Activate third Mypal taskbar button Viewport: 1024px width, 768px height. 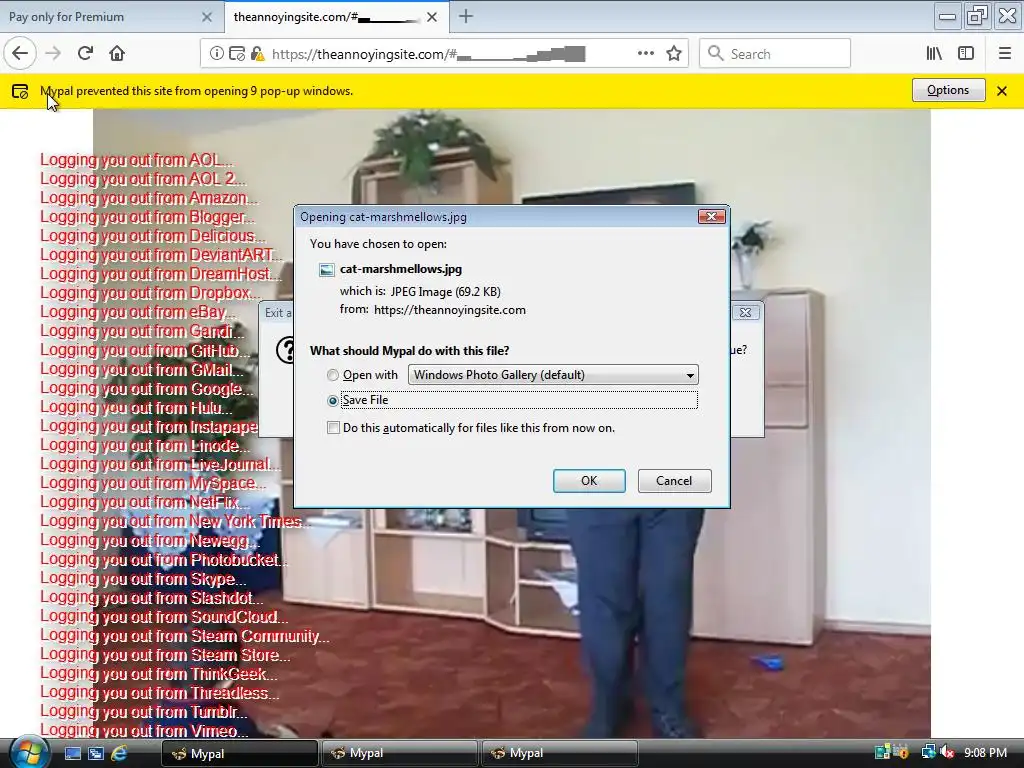pos(558,753)
